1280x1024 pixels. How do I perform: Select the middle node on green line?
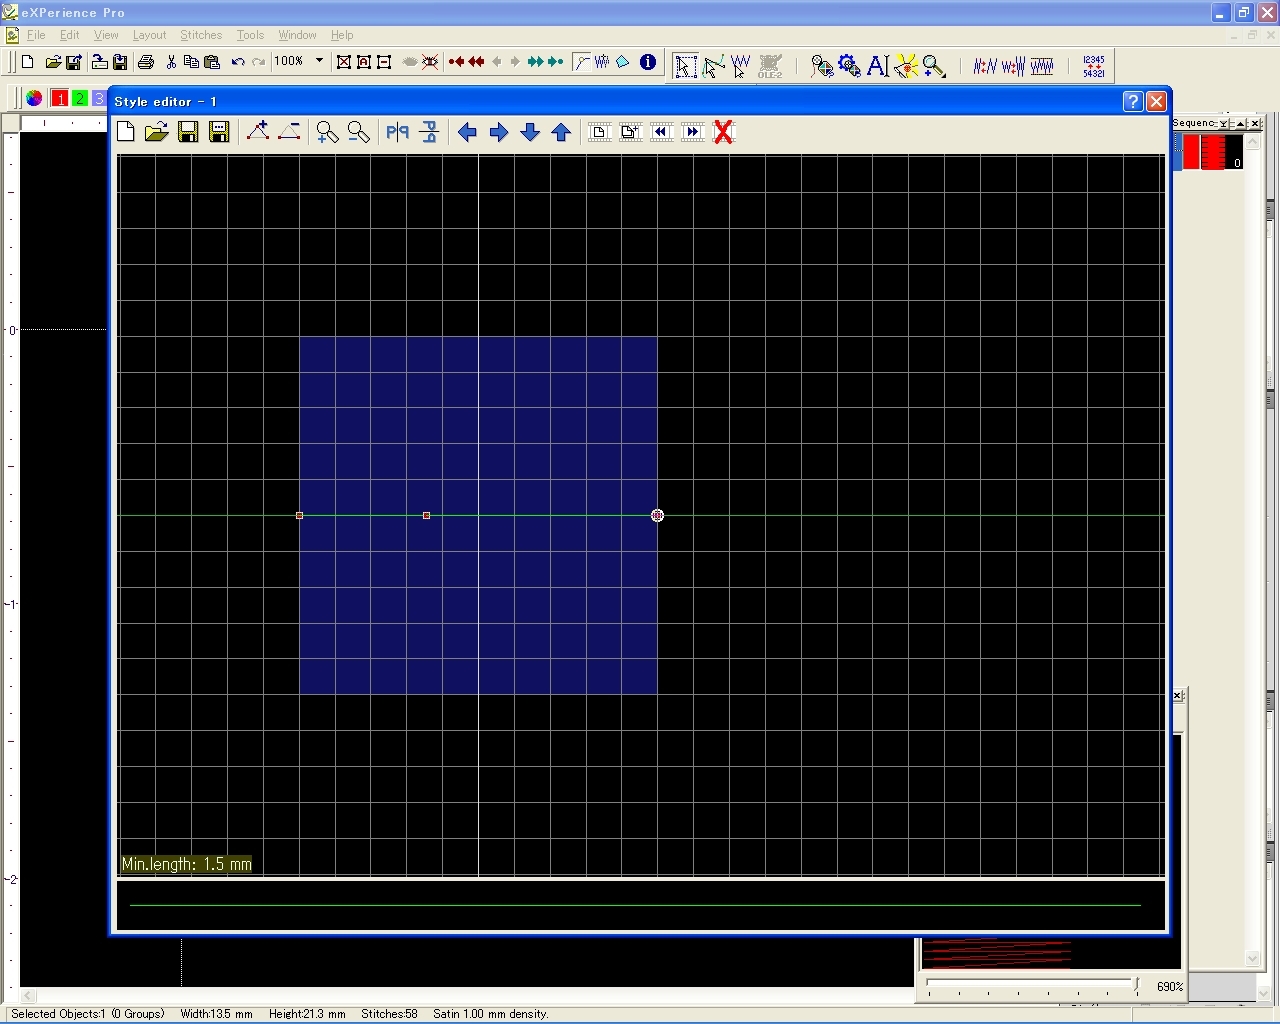click(427, 515)
